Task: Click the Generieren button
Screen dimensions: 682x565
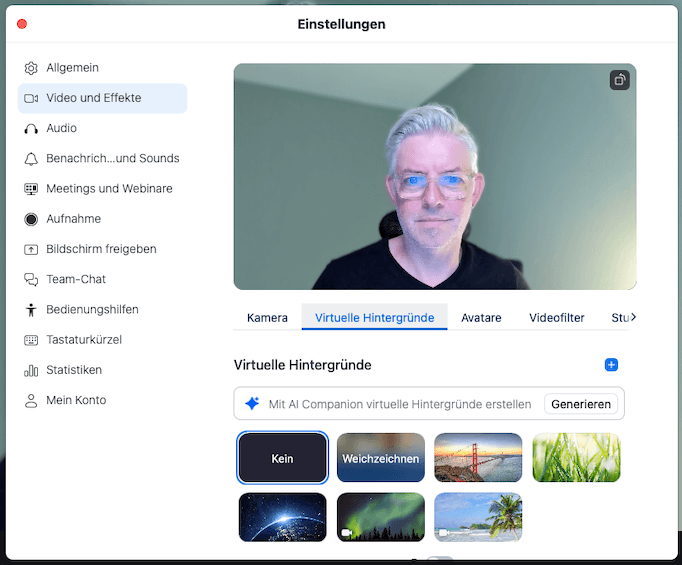Action: click(581, 404)
